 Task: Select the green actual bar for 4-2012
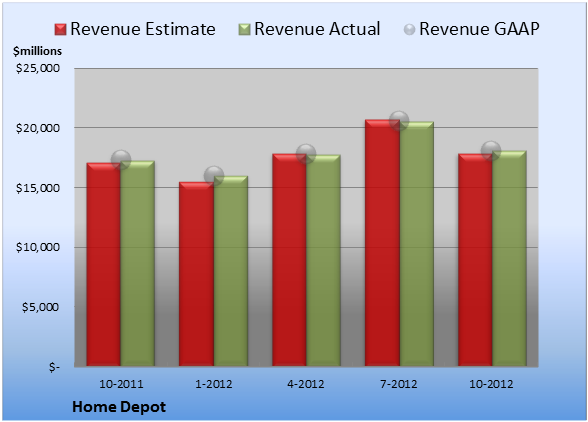(323, 260)
